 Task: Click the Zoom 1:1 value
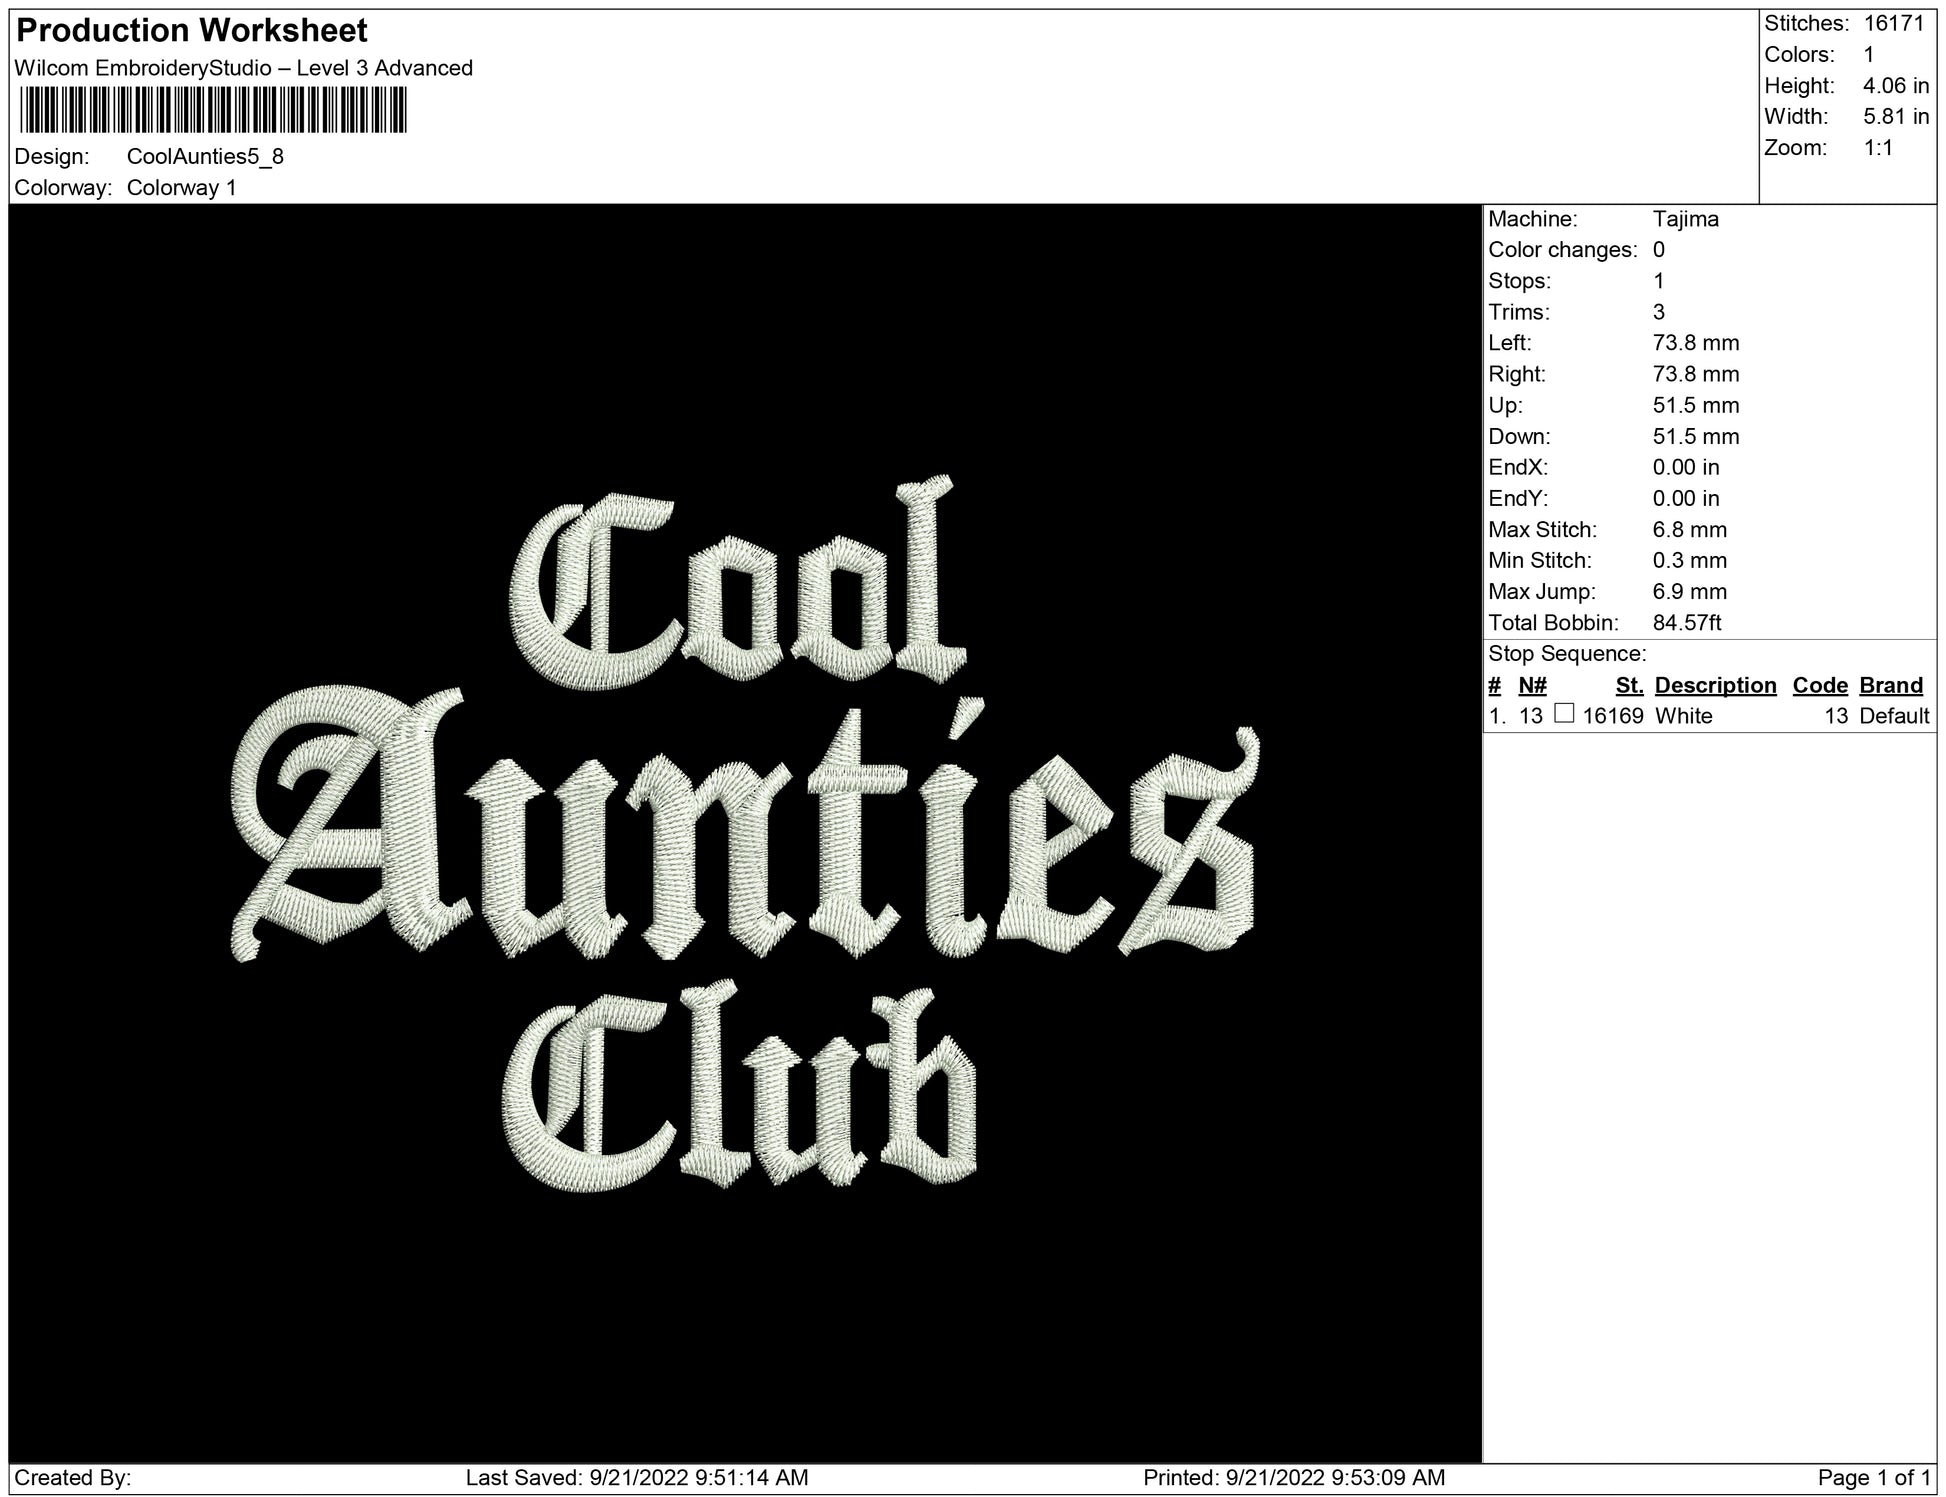point(1878,148)
